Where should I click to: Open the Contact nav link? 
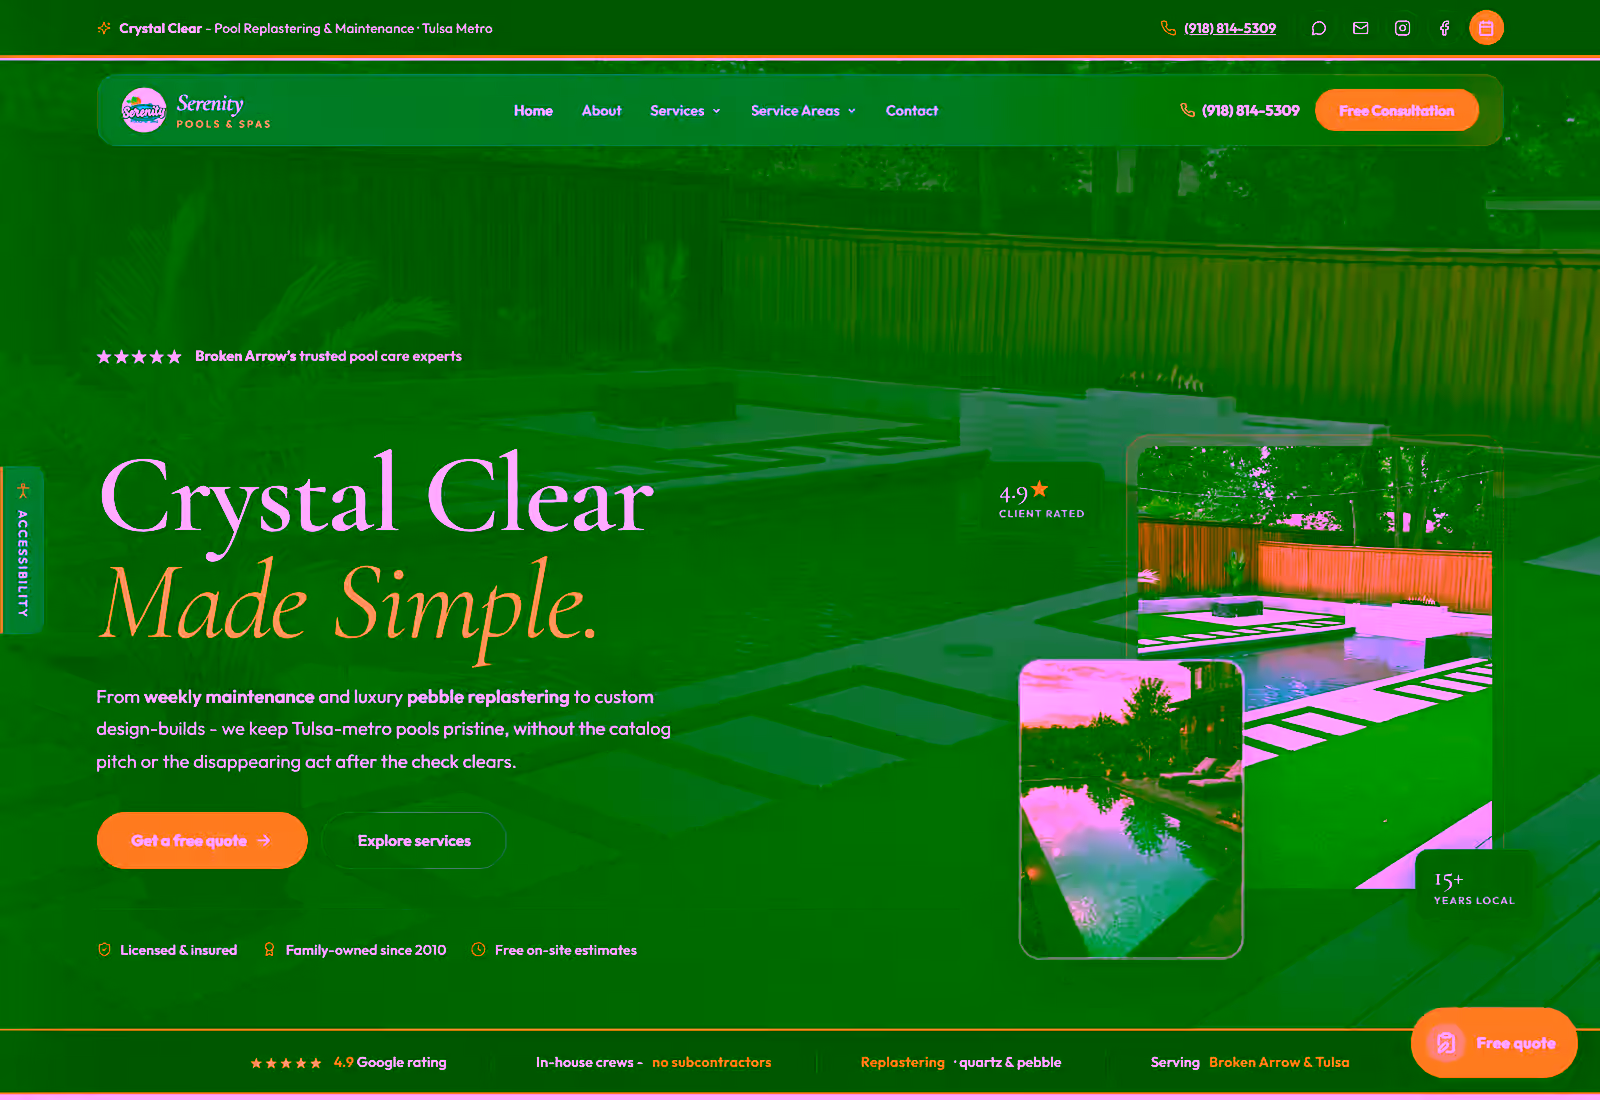coord(912,110)
